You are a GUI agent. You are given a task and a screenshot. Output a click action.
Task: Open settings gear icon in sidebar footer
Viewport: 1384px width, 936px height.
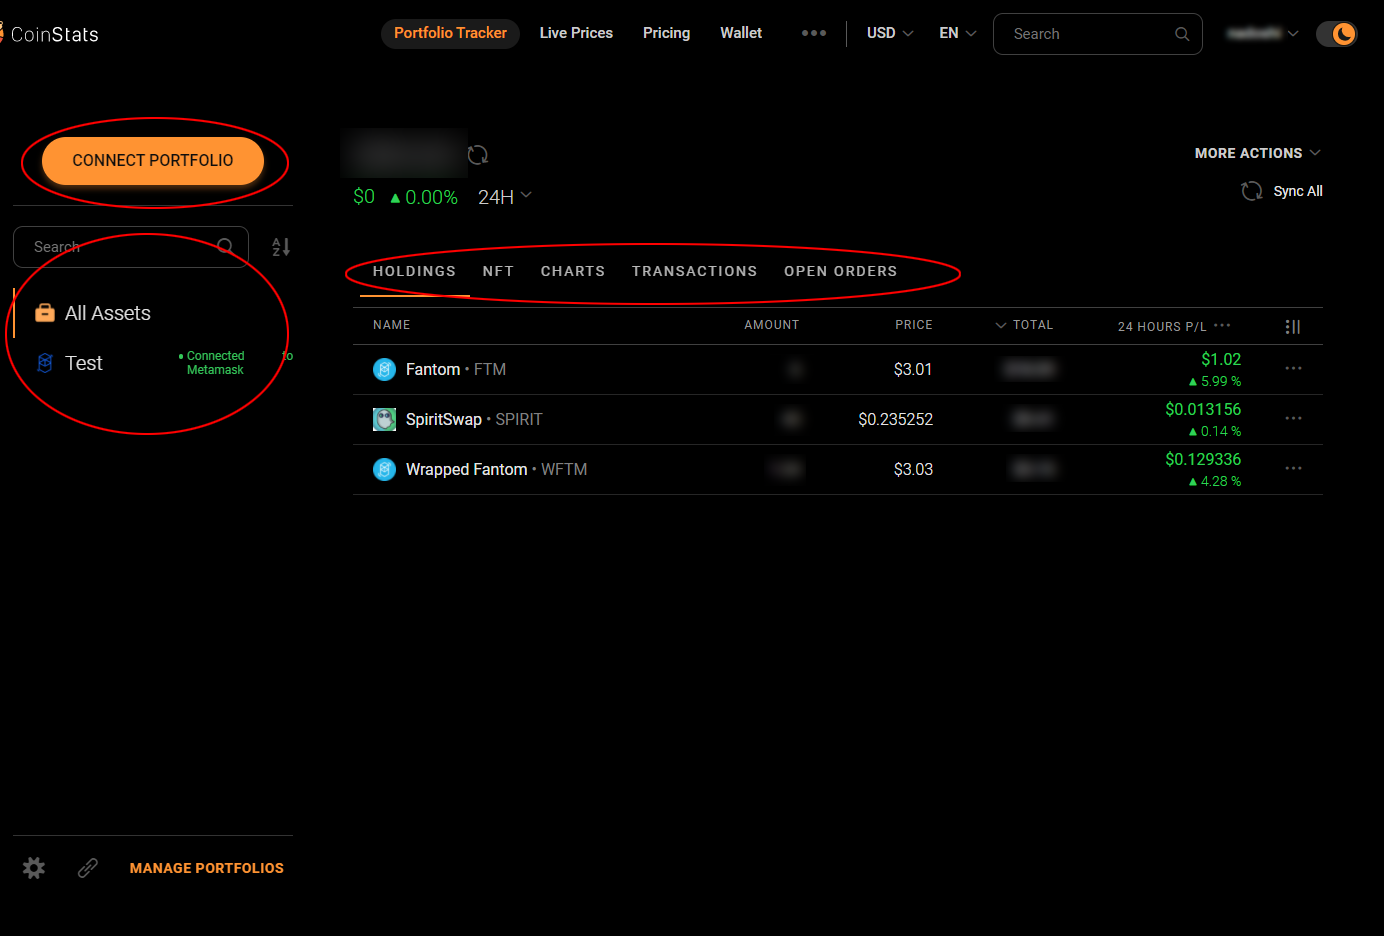[34, 868]
